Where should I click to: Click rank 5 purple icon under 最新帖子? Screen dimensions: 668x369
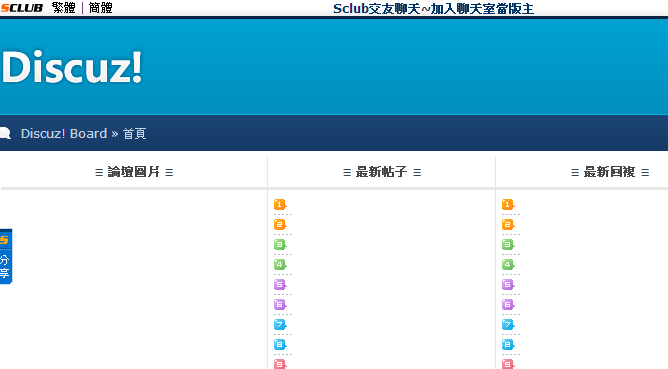pos(280,285)
